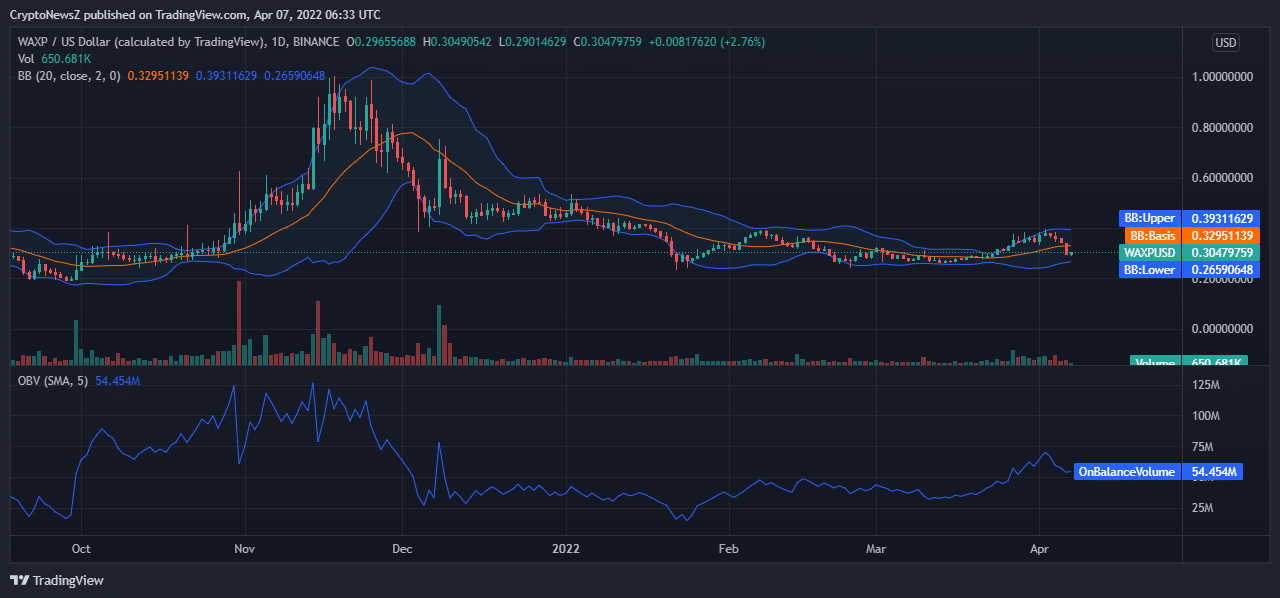Click the BB:Upper price axis label
The width and height of the screenshot is (1280, 598).
tap(1149, 218)
